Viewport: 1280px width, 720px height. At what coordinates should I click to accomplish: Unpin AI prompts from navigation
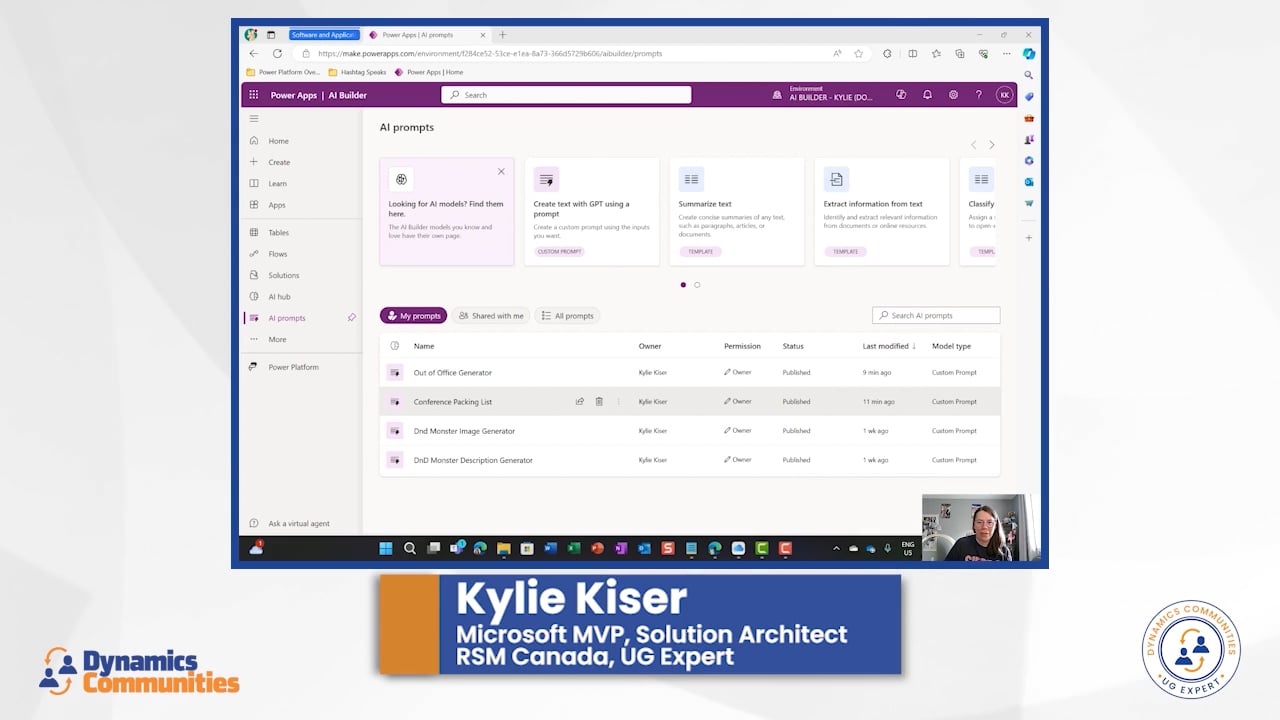351,318
